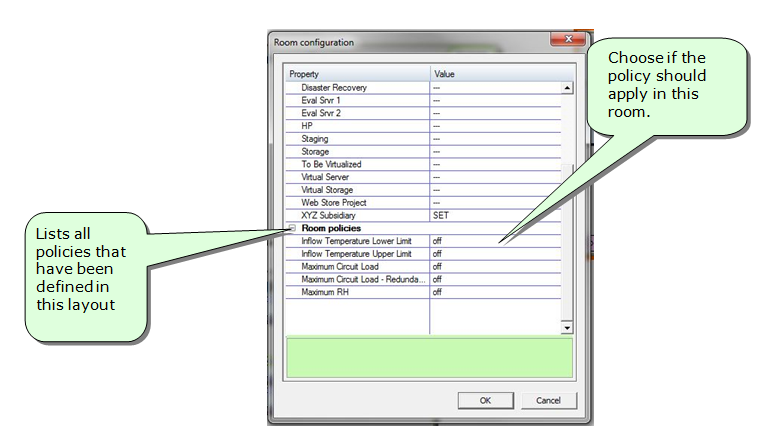The image size is (767, 447).
Task: Select the Virtual Storage property row
Action: pos(327,190)
